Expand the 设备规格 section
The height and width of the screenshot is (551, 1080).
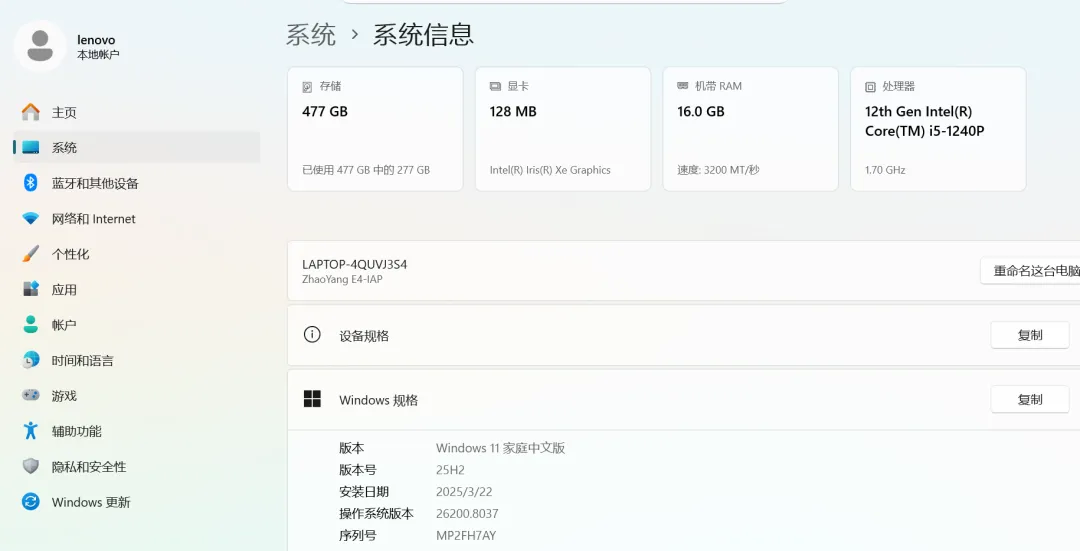point(683,335)
